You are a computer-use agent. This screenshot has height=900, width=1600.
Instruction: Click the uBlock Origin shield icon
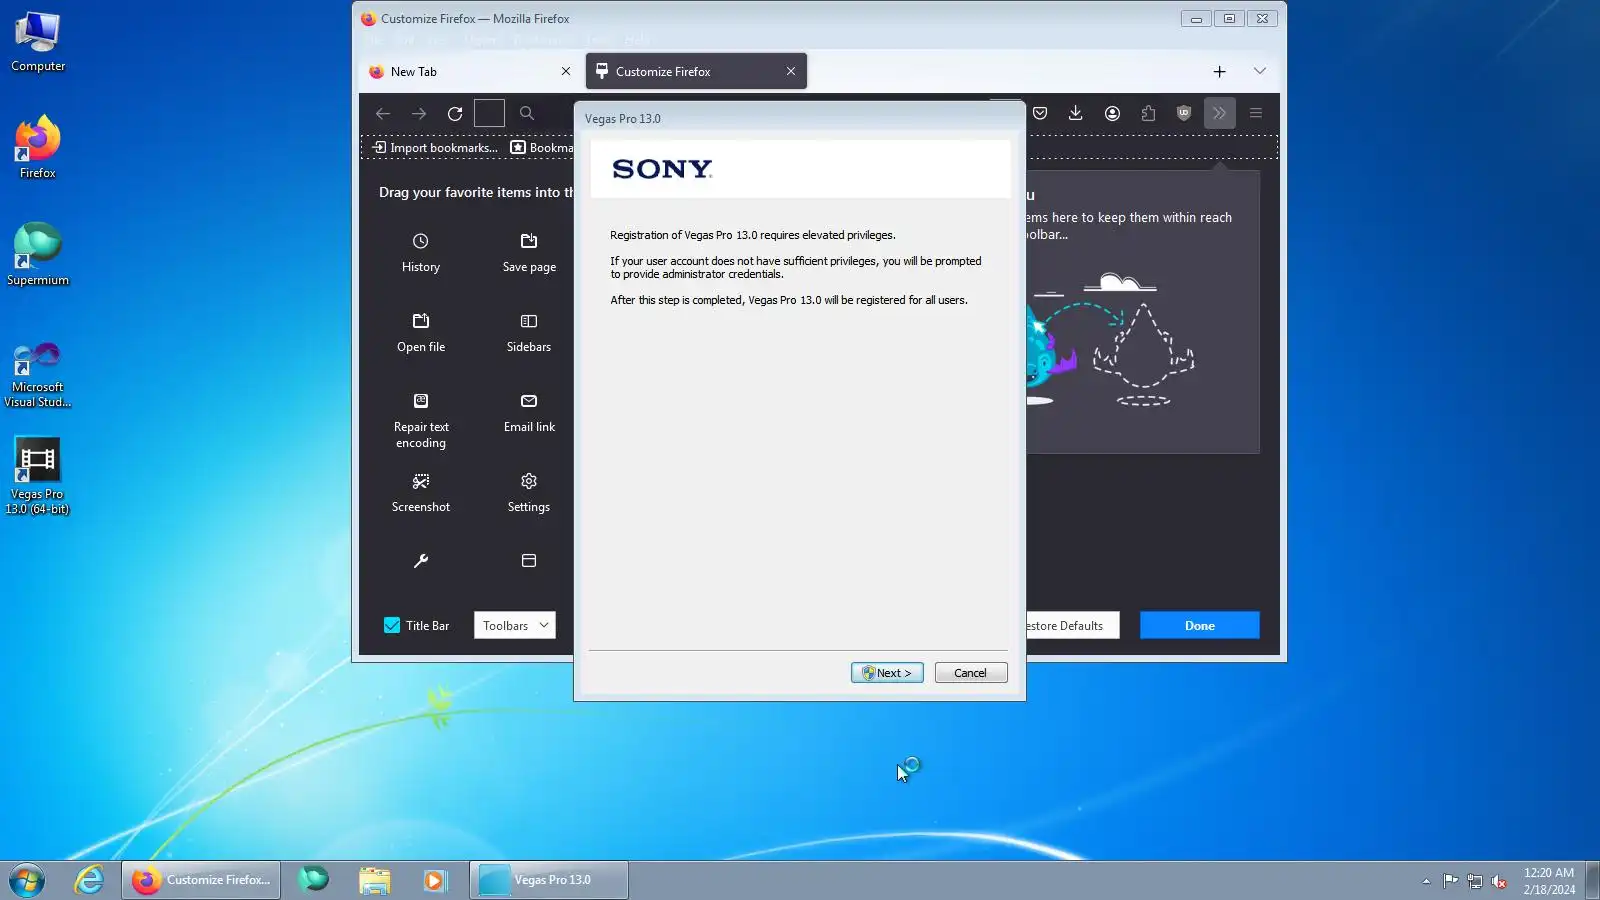(x=1184, y=113)
